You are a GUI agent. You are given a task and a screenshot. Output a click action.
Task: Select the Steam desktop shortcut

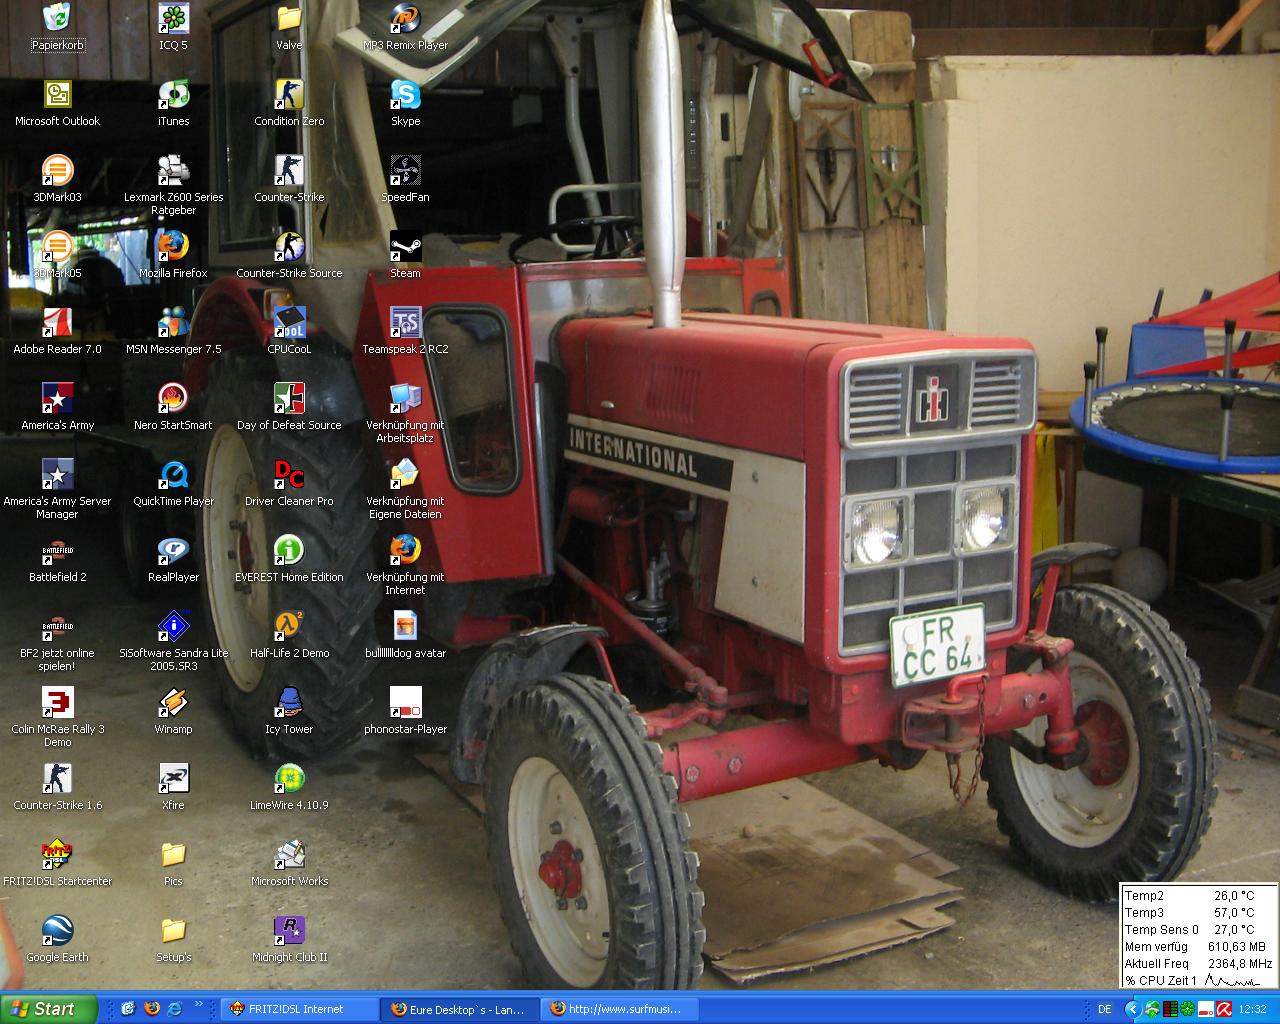[405, 247]
